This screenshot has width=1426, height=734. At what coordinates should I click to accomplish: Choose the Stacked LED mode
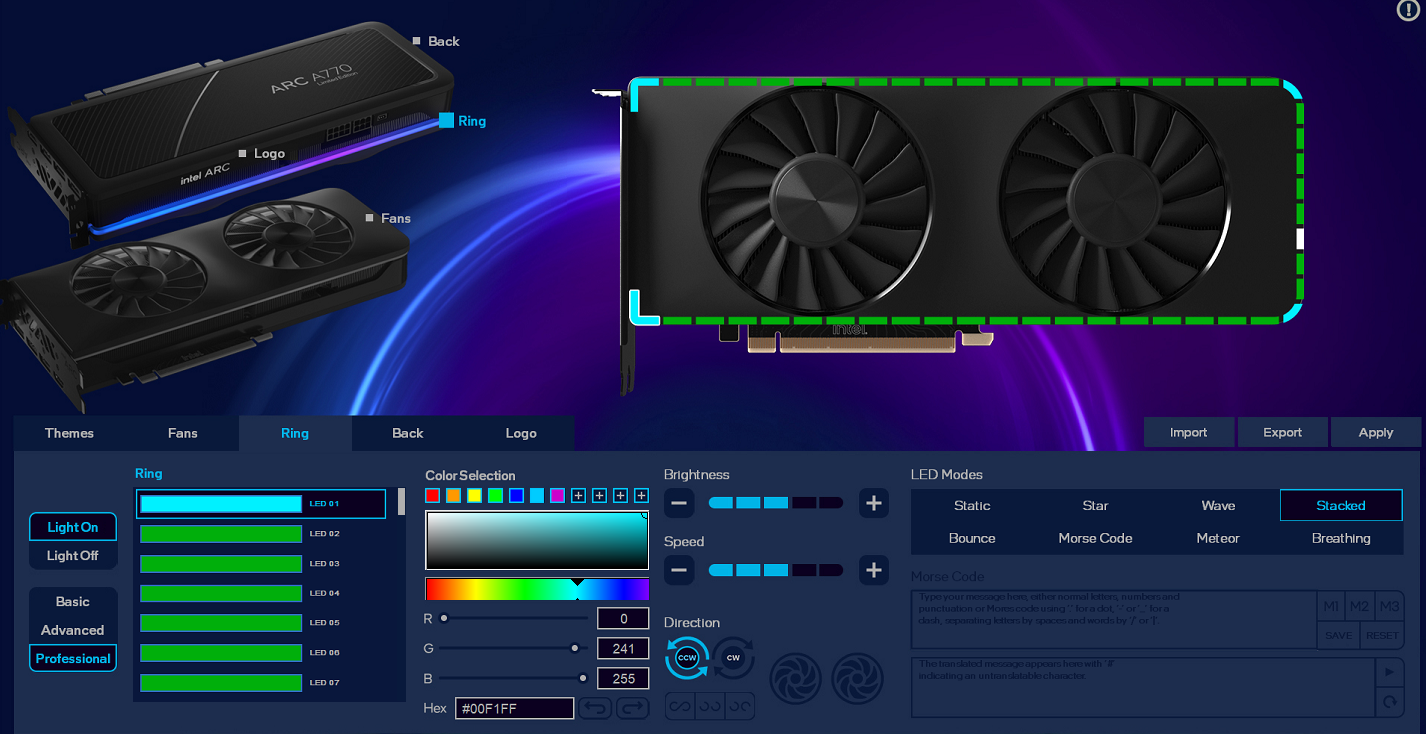[1341, 506]
